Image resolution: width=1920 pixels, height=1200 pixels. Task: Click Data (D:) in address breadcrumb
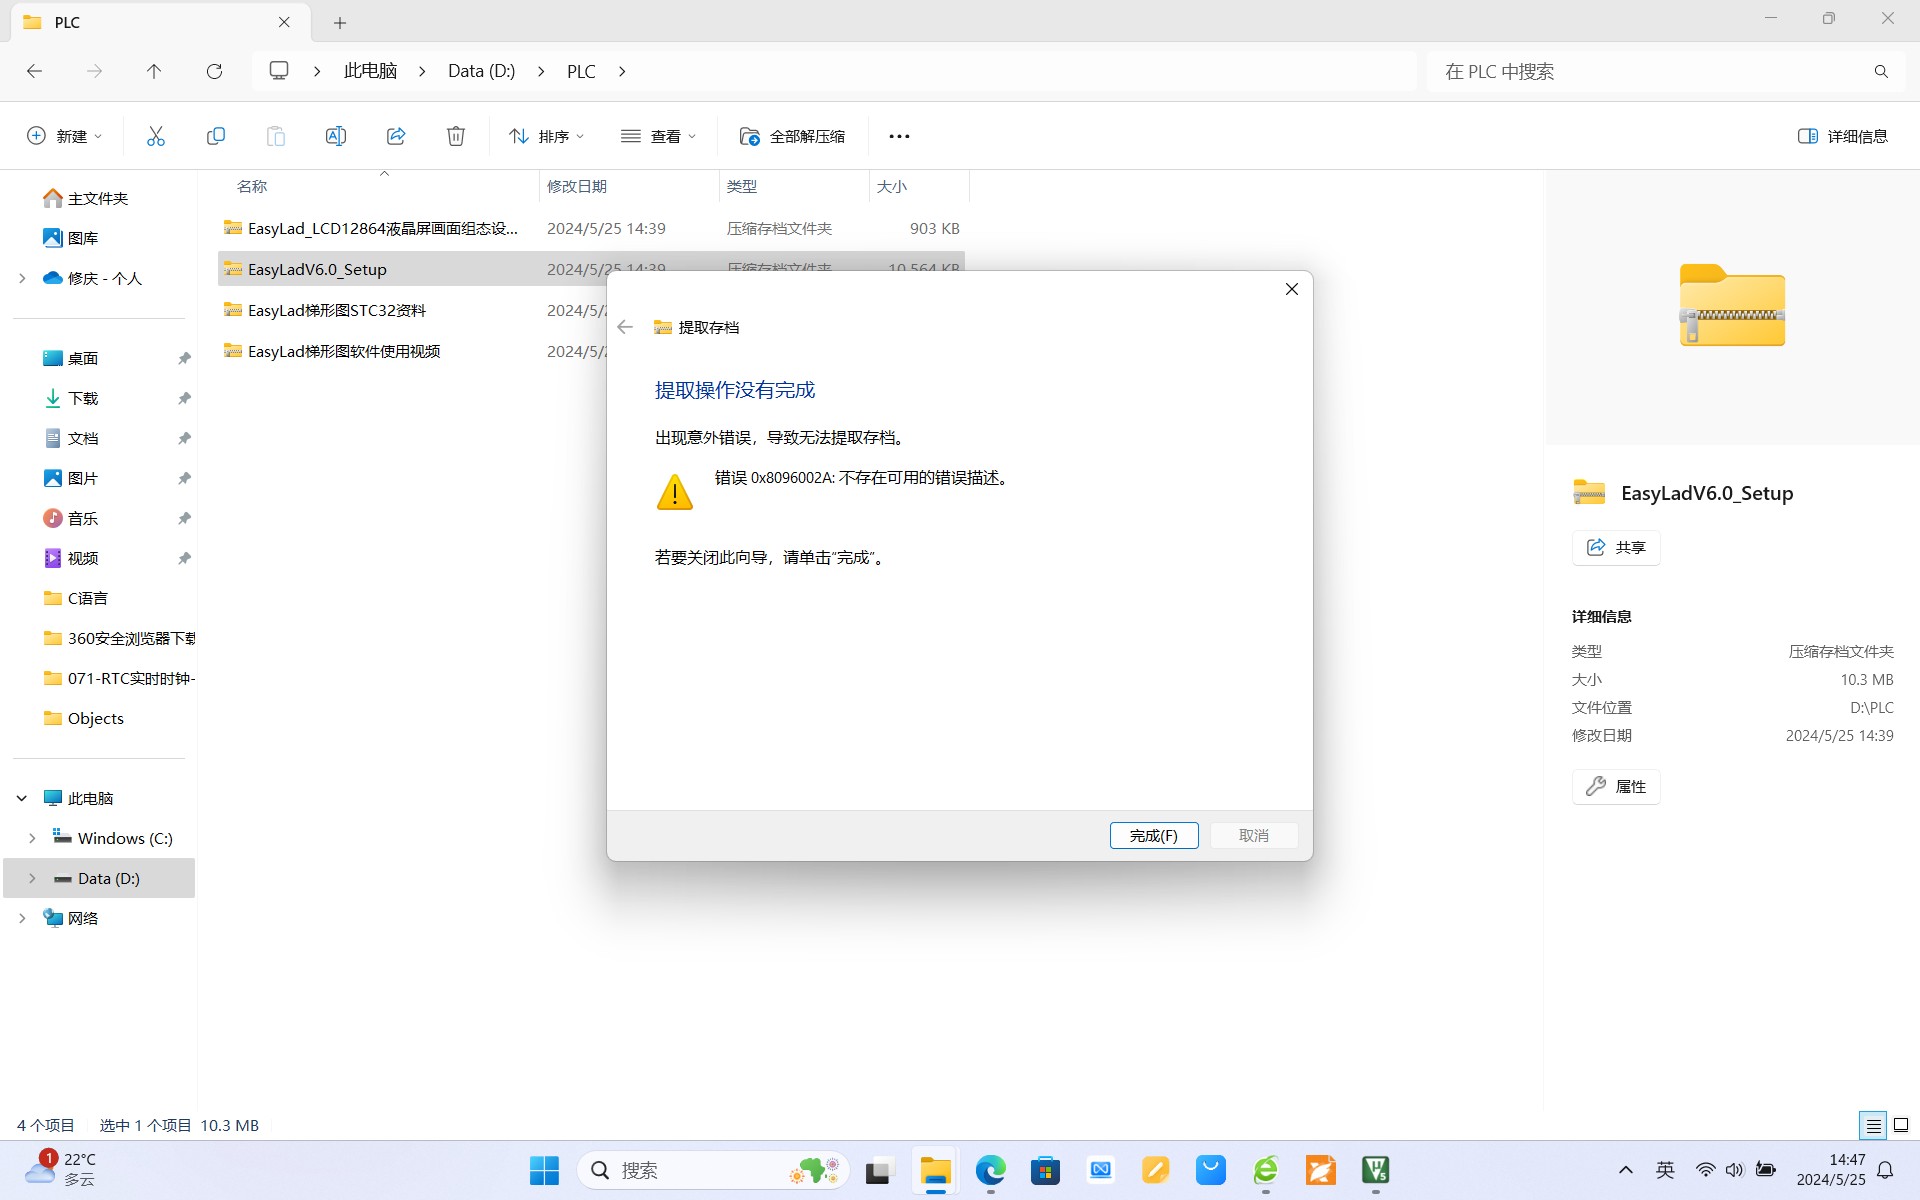coord(481,71)
